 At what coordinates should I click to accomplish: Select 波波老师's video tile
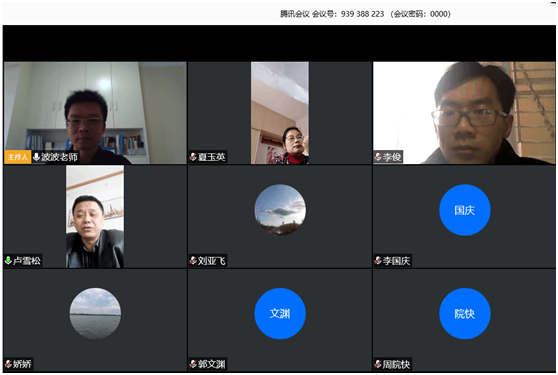point(95,113)
